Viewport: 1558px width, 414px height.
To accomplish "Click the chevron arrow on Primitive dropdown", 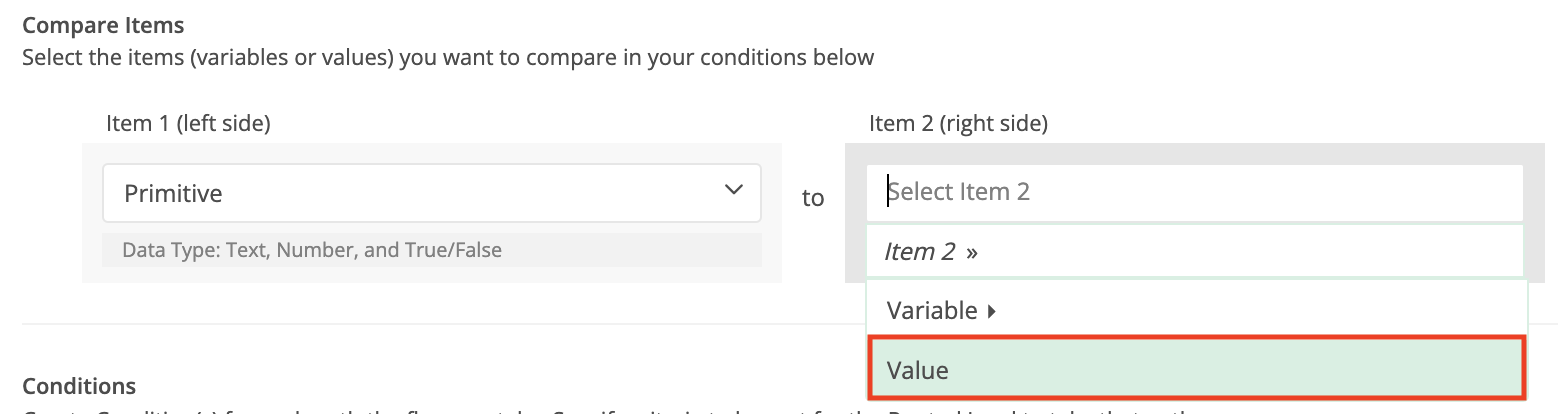I will tap(733, 190).
